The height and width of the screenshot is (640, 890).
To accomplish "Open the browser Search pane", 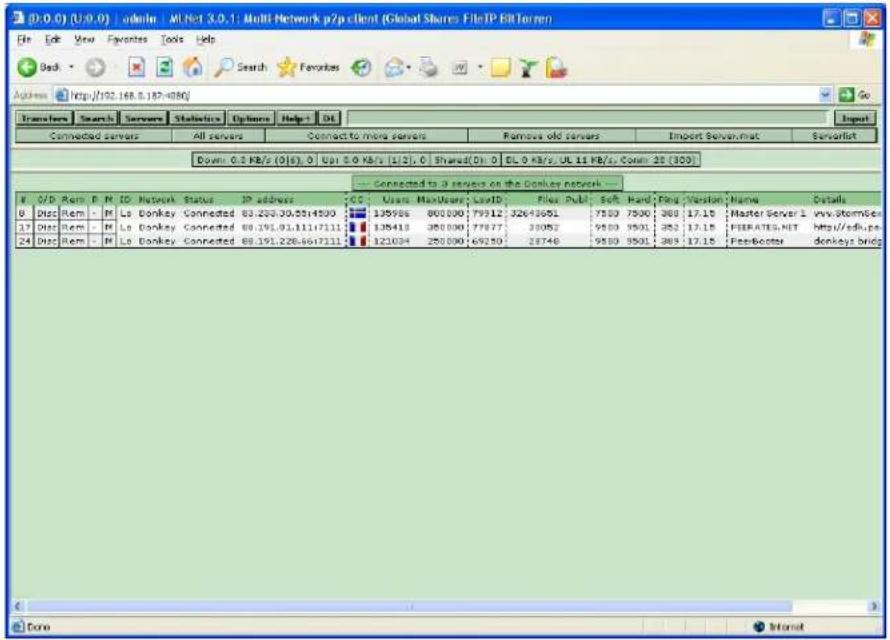I will (x=241, y=68).
